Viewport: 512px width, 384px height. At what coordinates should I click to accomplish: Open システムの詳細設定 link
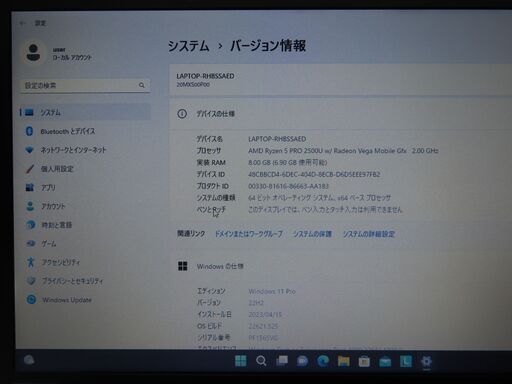coord(369,234)
